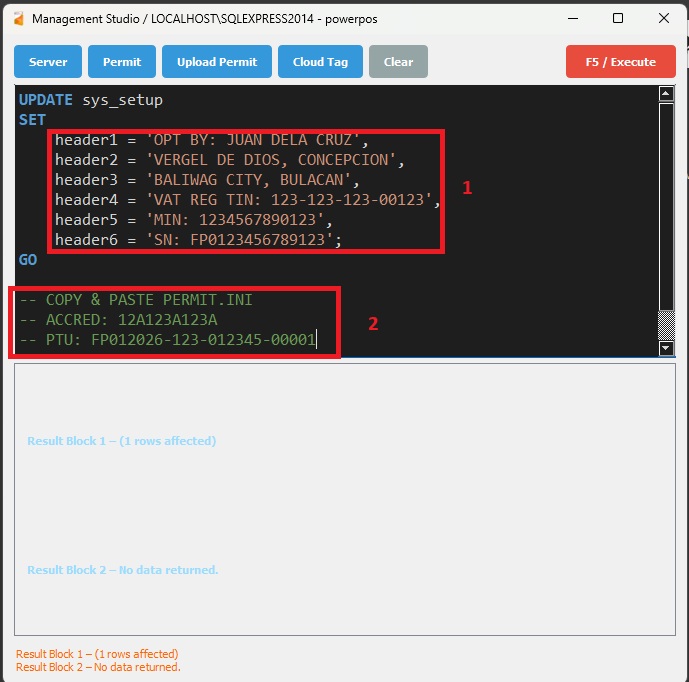Click the editor's vertical scrollbar track
The image size is (689, 682).
pos(666,220)
